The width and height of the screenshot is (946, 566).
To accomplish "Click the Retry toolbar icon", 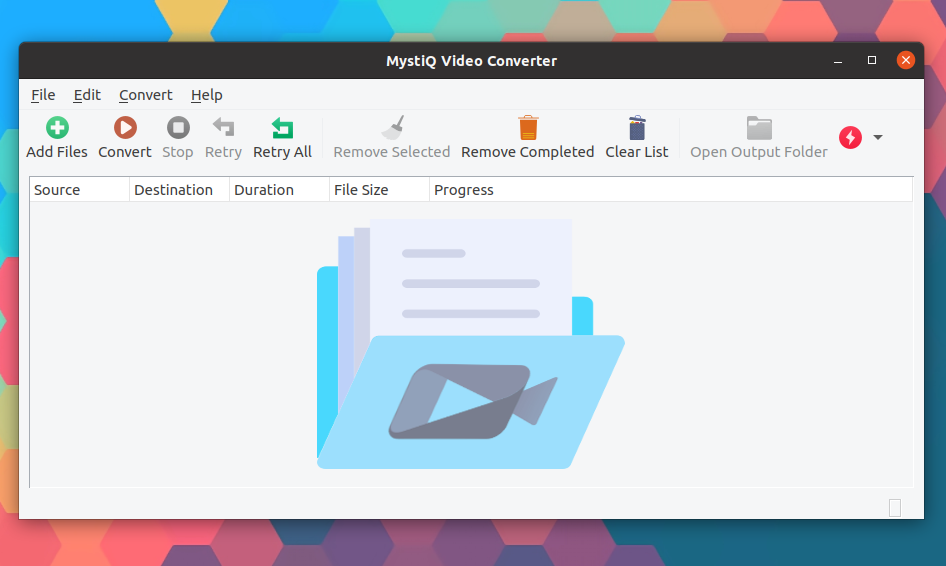I will pos(223,128).
